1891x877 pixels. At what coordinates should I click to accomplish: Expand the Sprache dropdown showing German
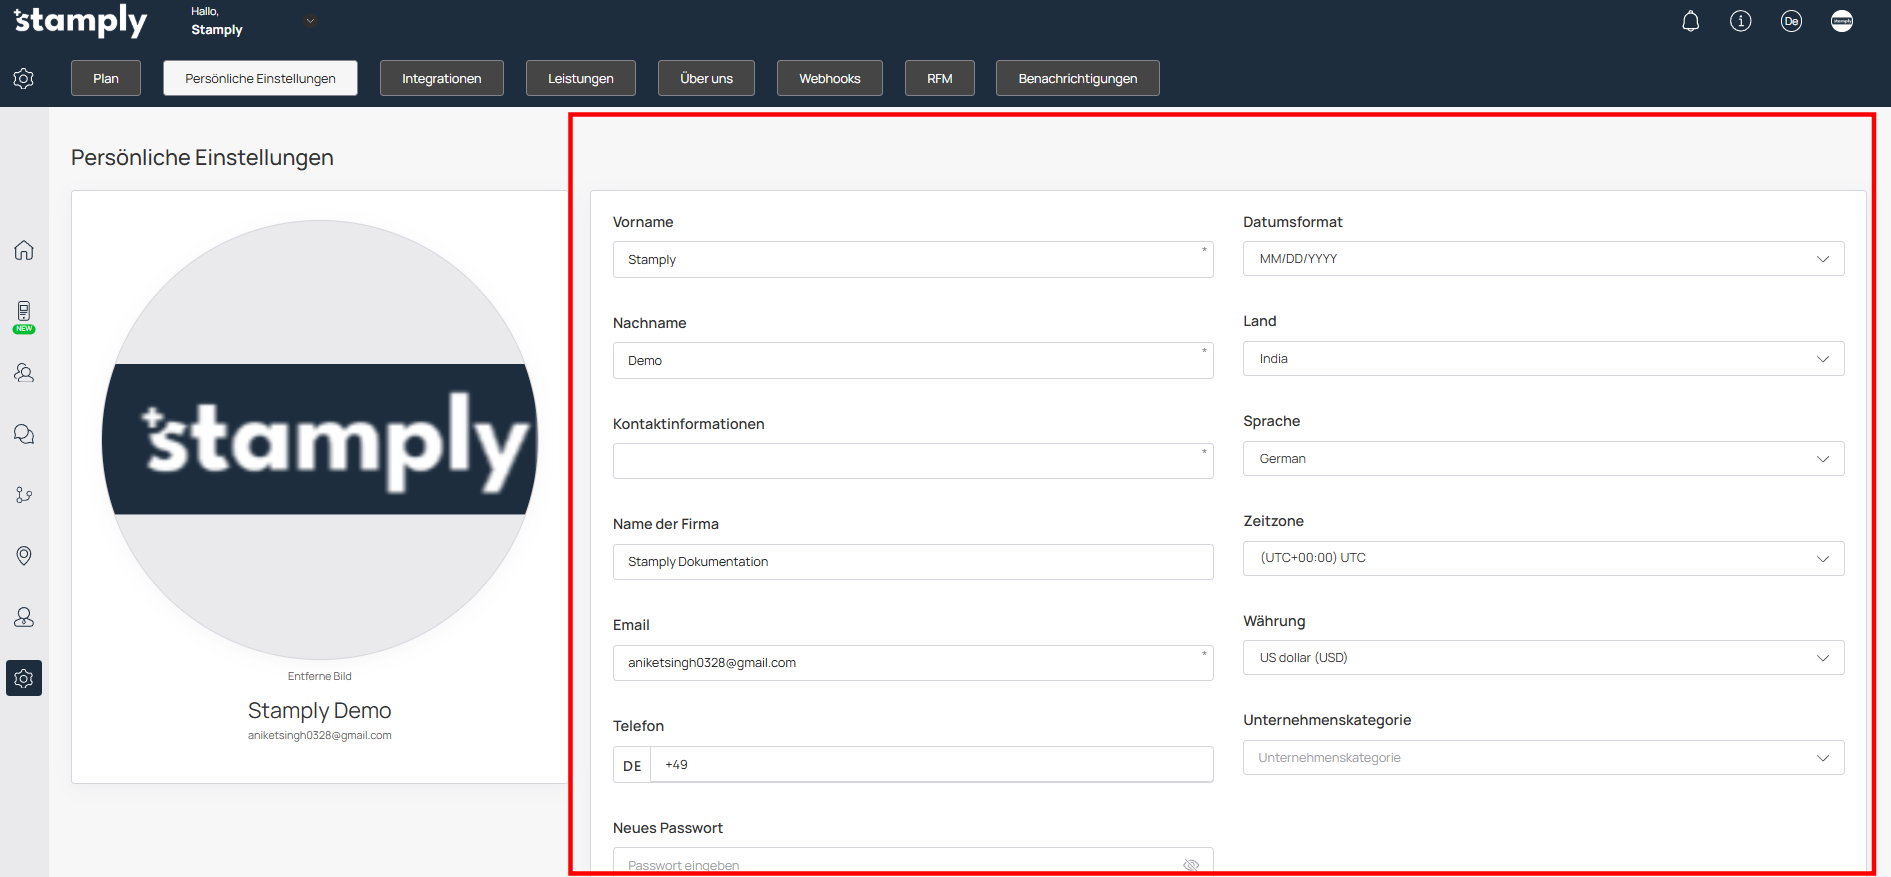[x=1543, y=459]
